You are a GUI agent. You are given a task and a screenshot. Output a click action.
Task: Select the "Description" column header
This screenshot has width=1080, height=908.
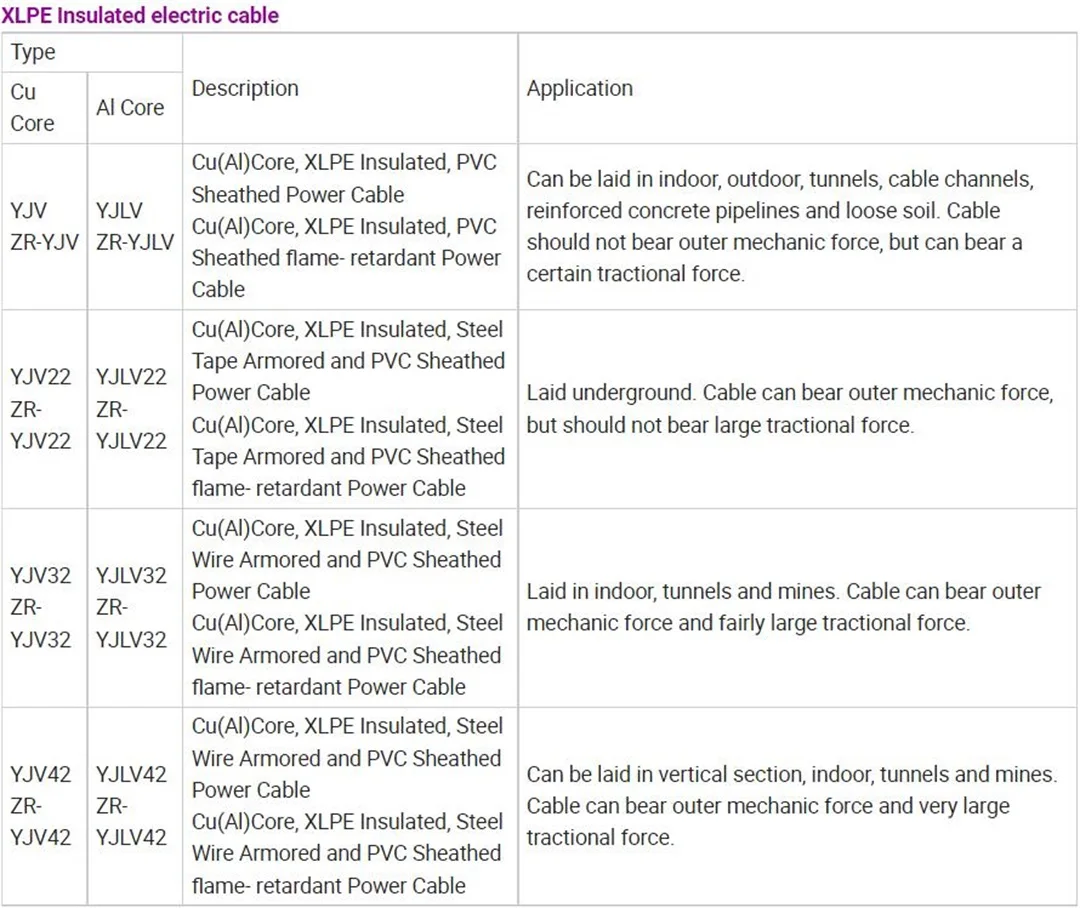(245, 88)
